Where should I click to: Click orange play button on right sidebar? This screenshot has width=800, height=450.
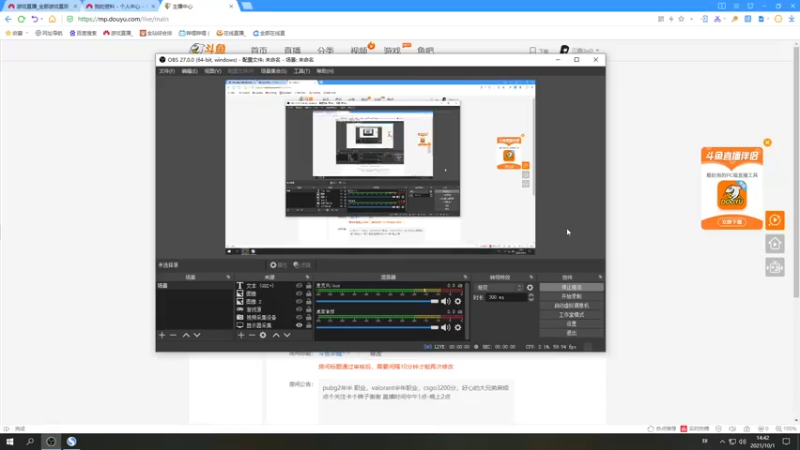tap(774, 220)
